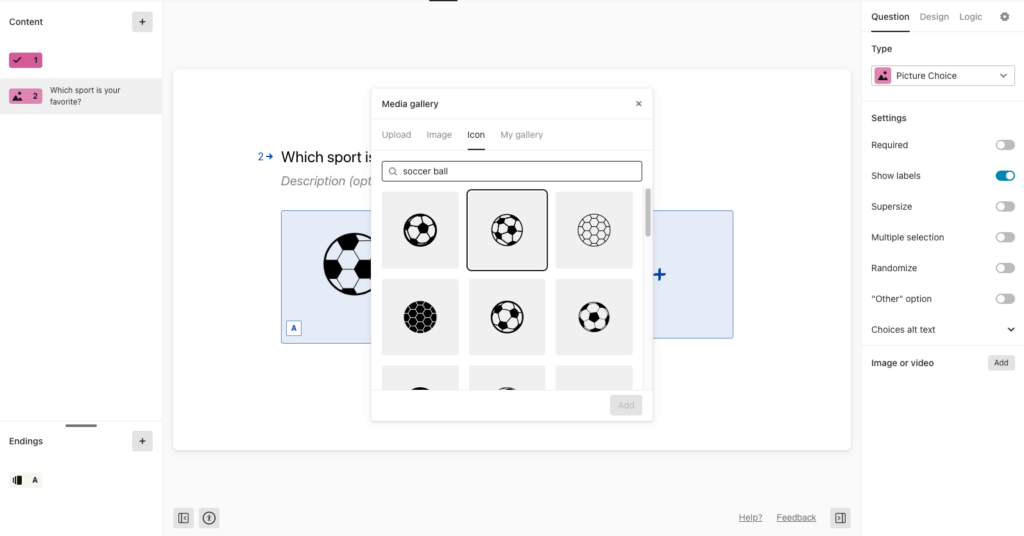This screenshot has height=536, width=1024.
Task: Open the Picture Choice type dropdown
Action: tap(942, 76)
